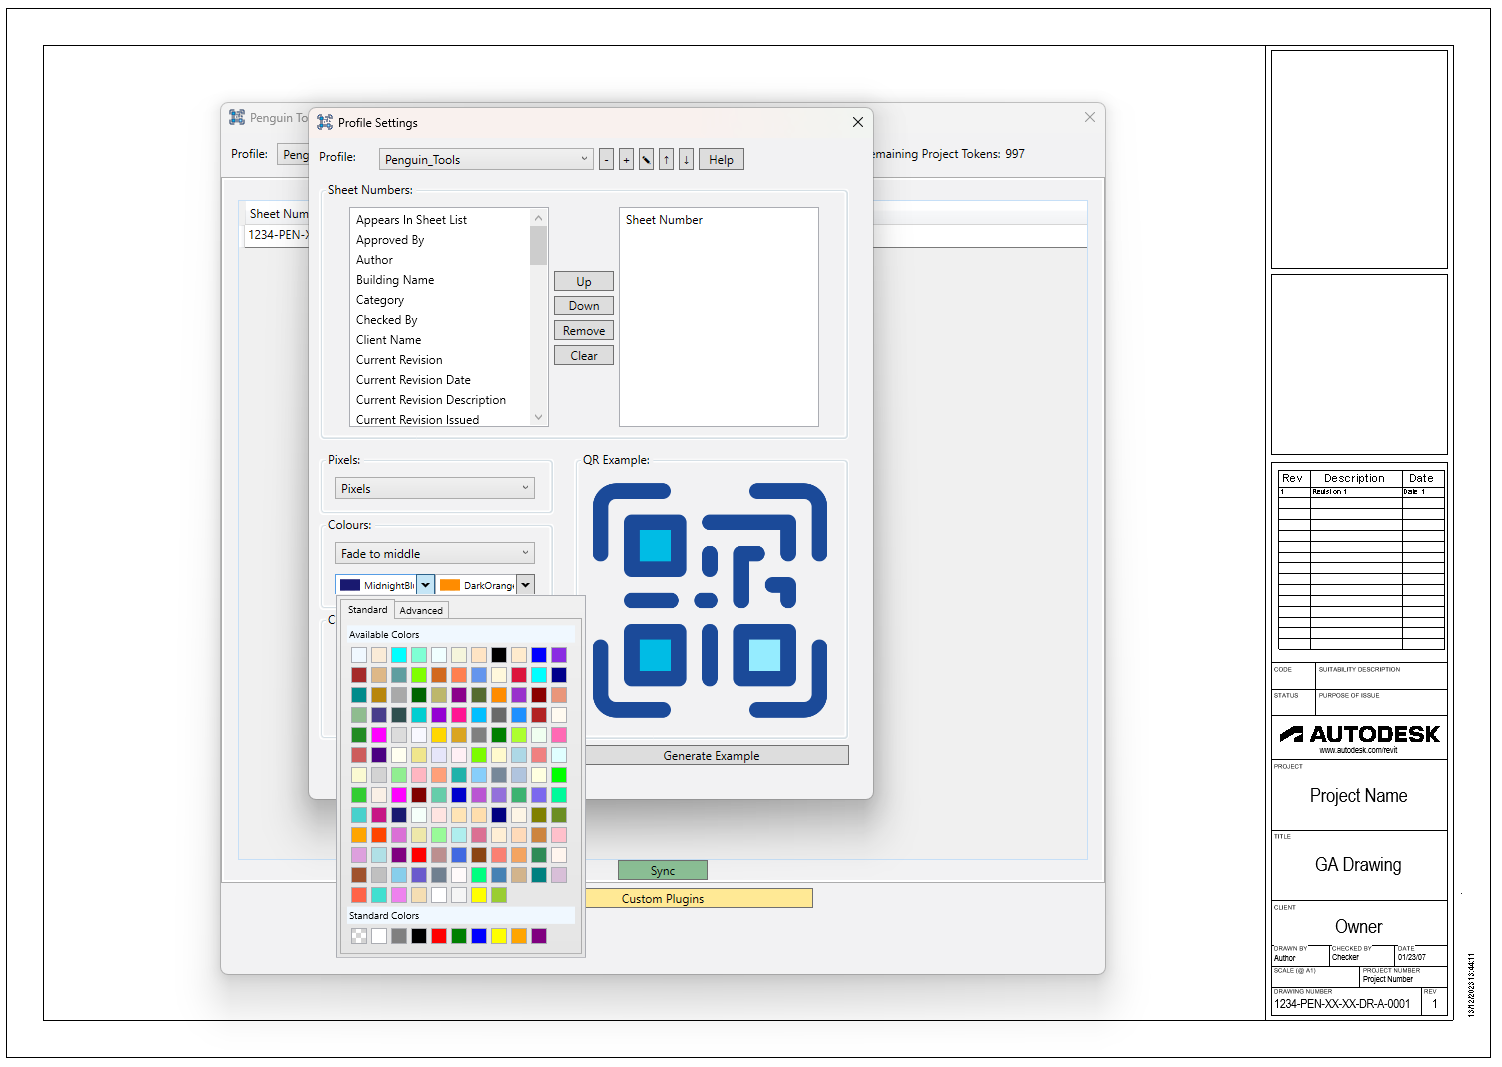
Task: Open the Penguin_Tools profile dropdown in Profile Settings
Action: [486, 159]
